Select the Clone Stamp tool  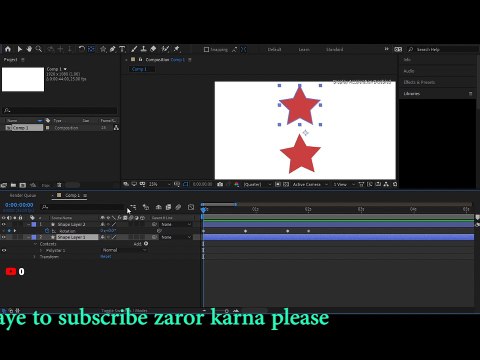click(x=143, y=49)
